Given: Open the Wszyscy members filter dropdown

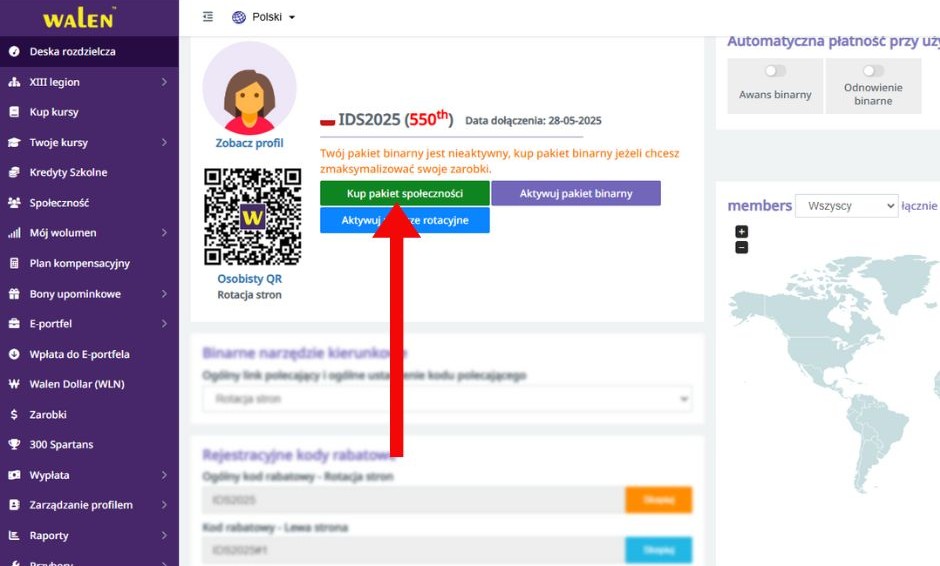Looking at the screenshot, I should [846, 206].
